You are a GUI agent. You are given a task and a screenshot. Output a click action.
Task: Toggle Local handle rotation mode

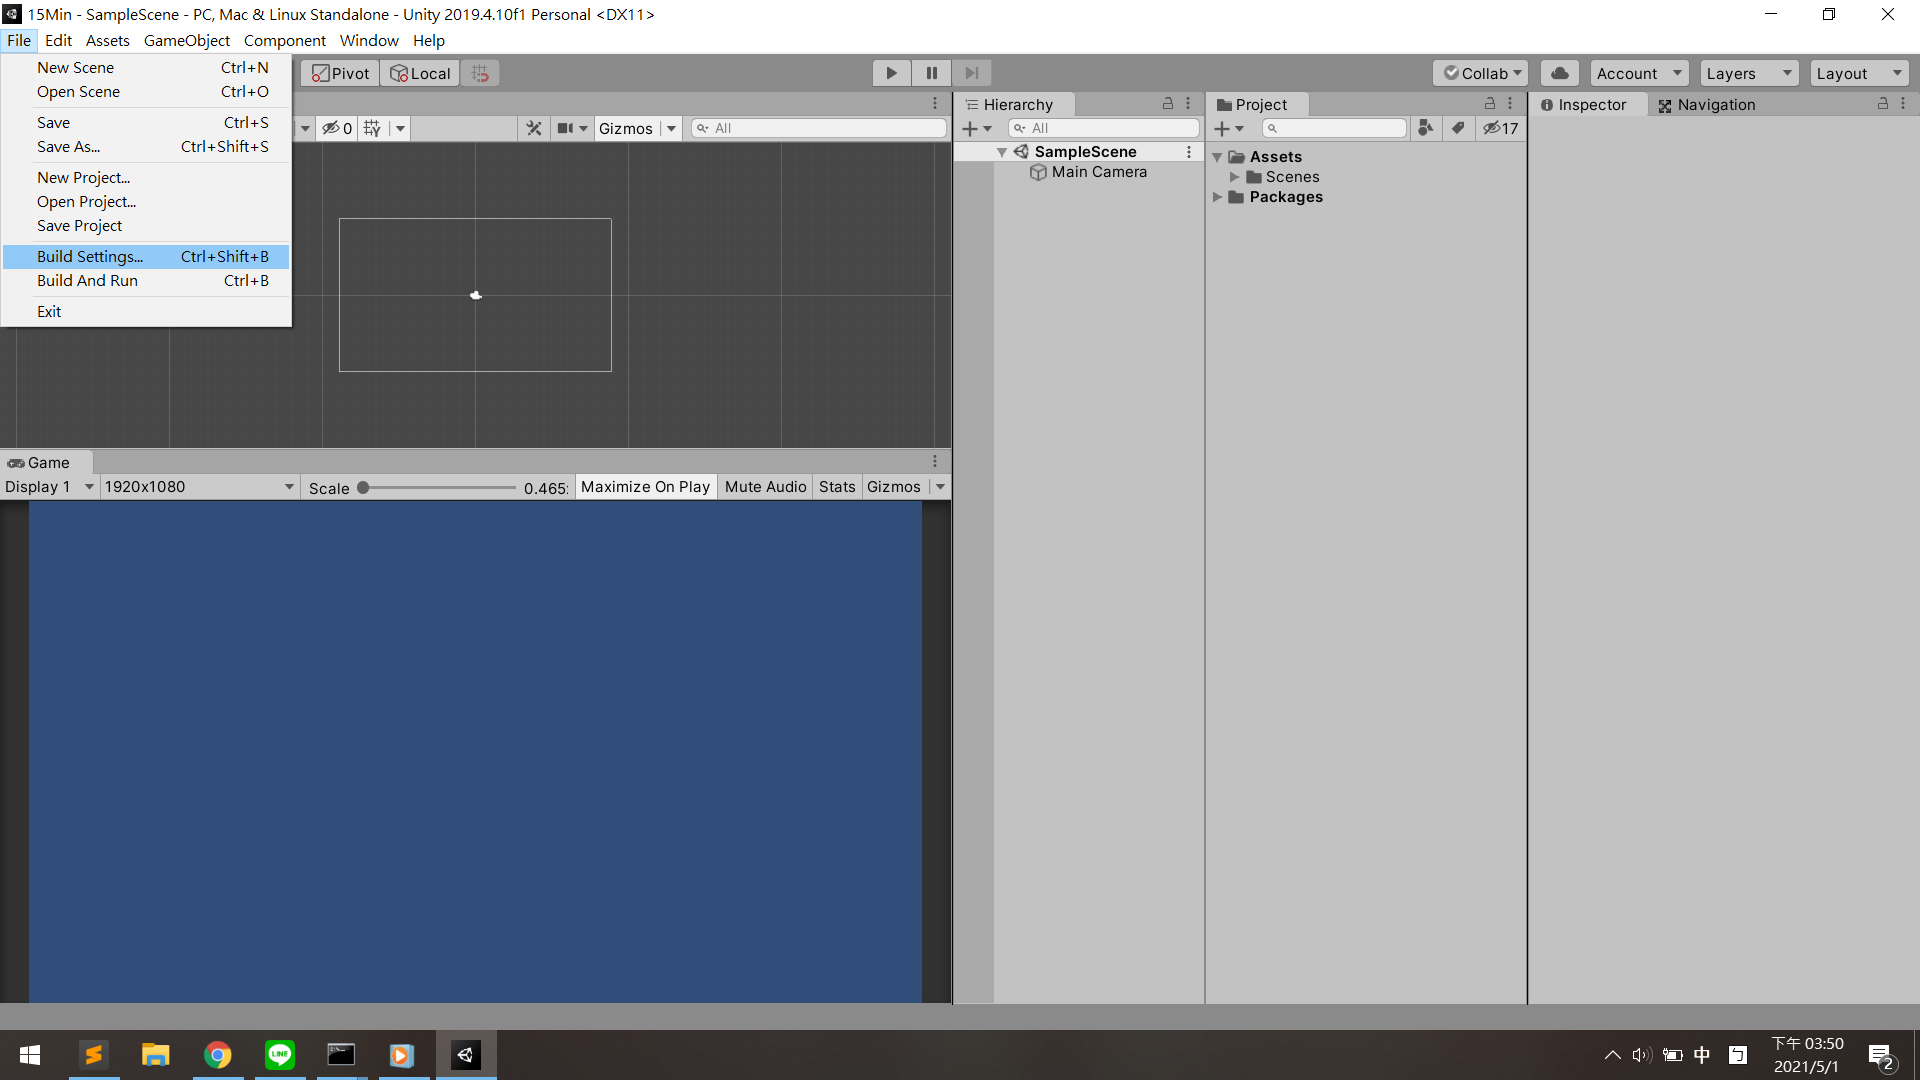coord(420,73)
